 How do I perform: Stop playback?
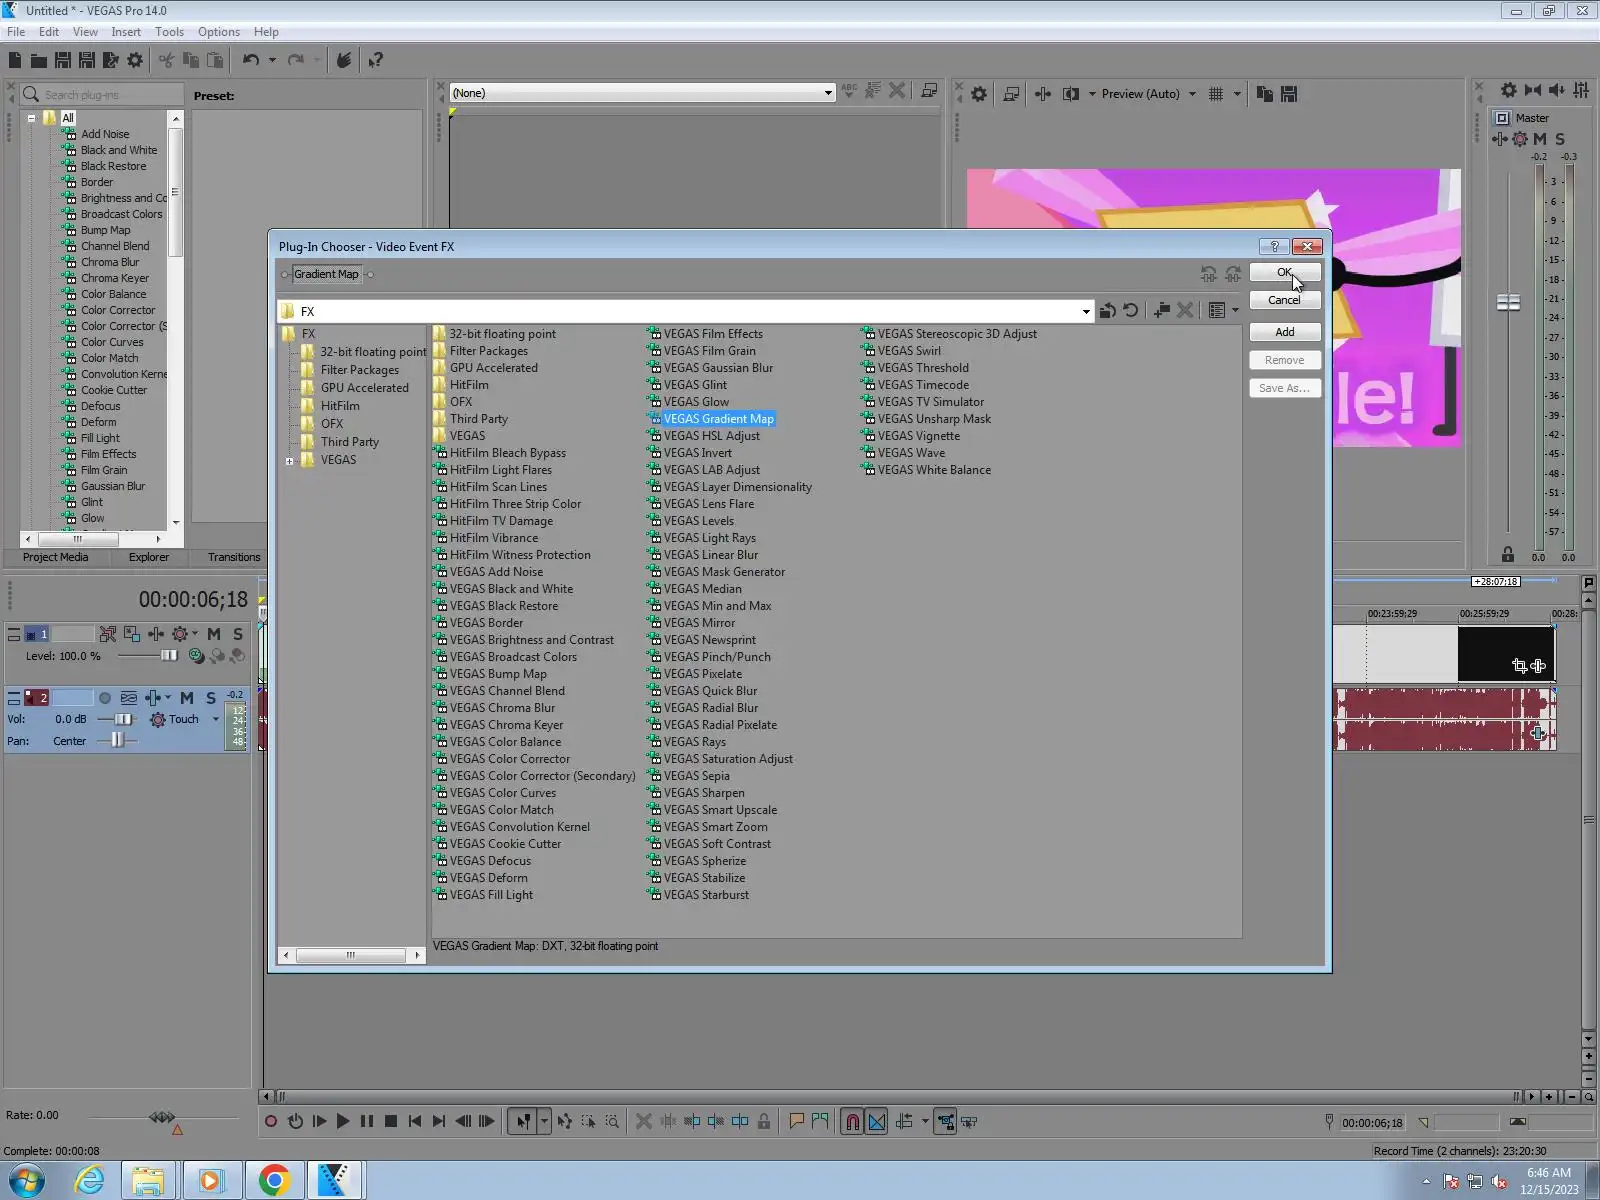pyautogui.click(x=391, y=1122)
